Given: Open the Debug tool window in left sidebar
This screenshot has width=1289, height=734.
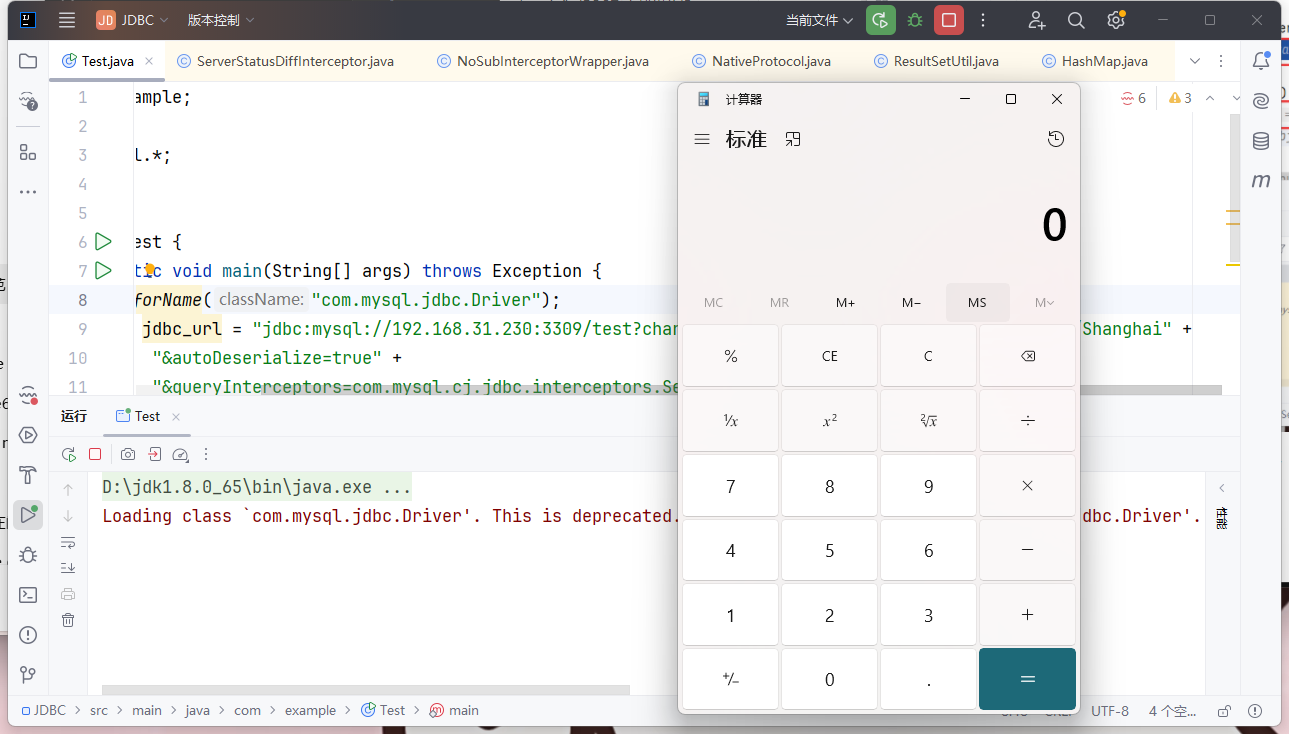Looking at the screenshot, I should (28, 554).
